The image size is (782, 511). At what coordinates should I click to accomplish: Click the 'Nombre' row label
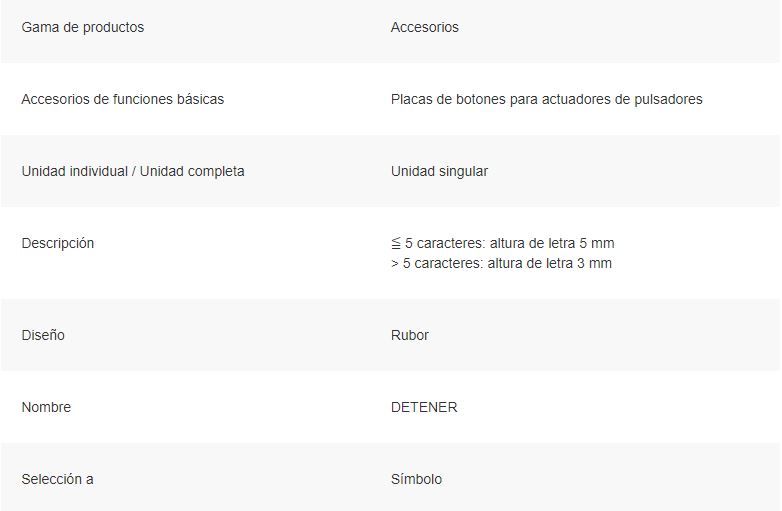tap(46, 407)
